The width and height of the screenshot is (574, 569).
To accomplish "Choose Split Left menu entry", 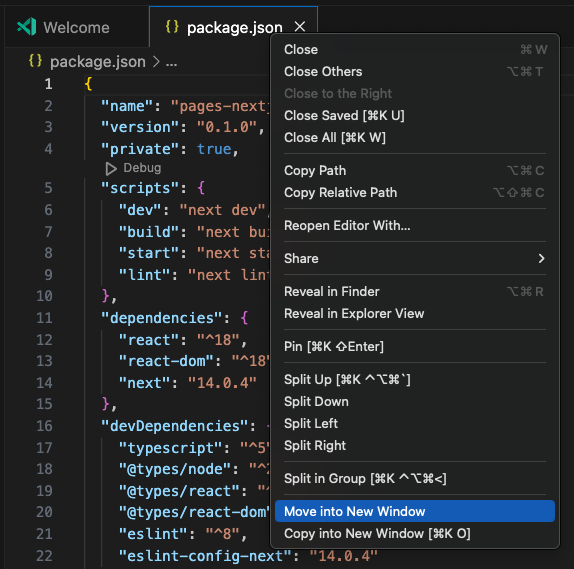I will (x=415, y=423).
